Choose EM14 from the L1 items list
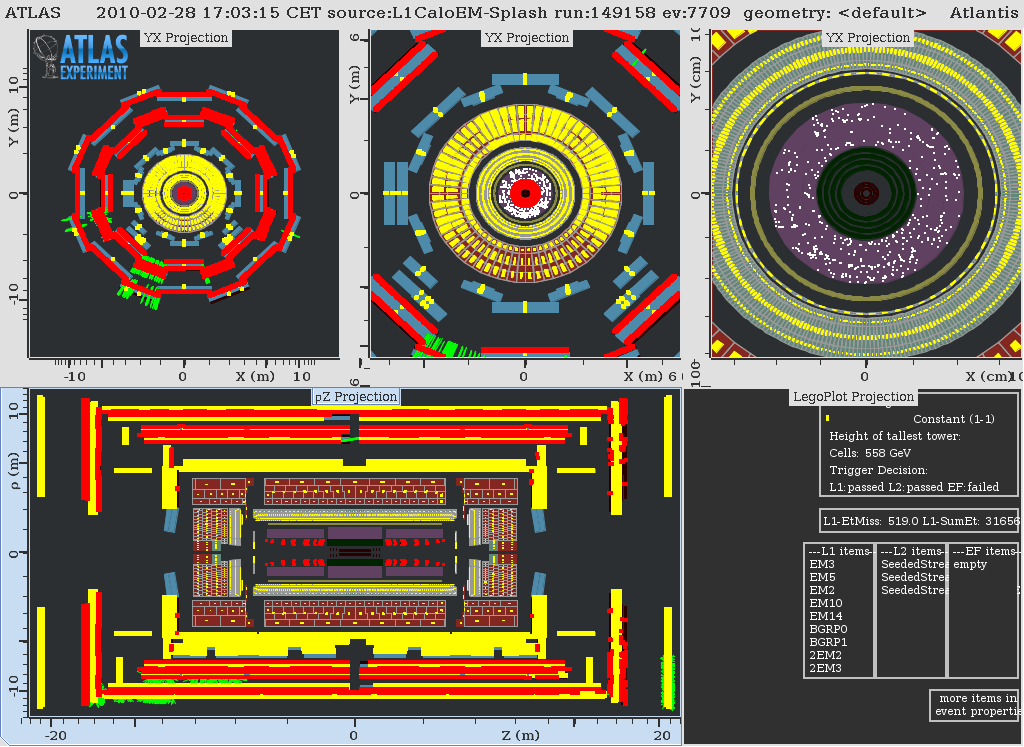This screenshot has width=1024, height=747. pos(825,616)
